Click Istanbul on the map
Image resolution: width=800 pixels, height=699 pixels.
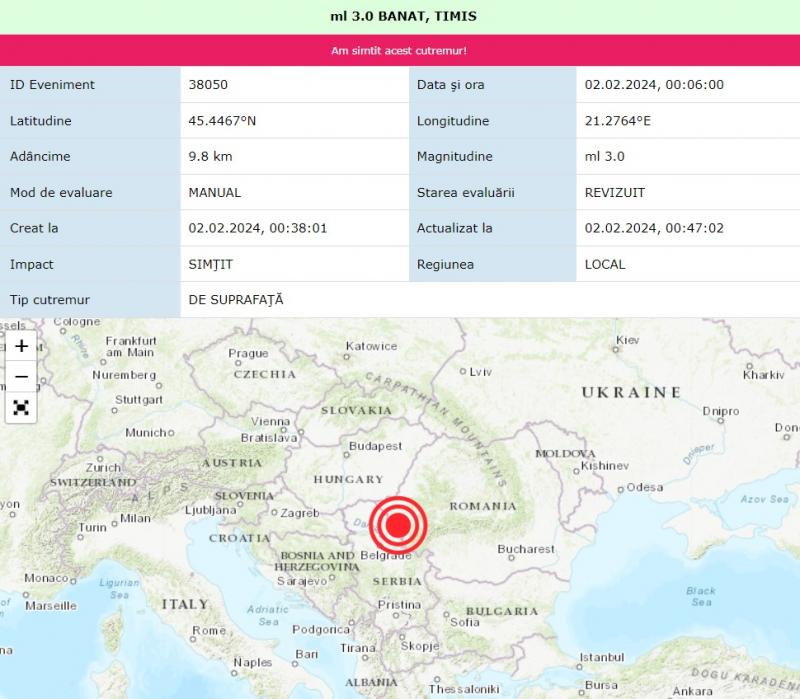click(602, 657)
